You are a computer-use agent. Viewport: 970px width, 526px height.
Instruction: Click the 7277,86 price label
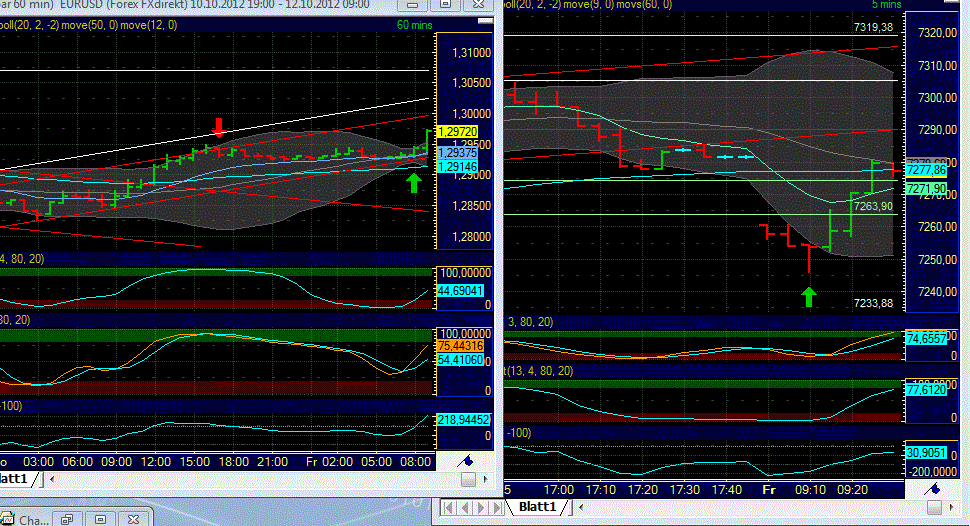tap(926, 170)
